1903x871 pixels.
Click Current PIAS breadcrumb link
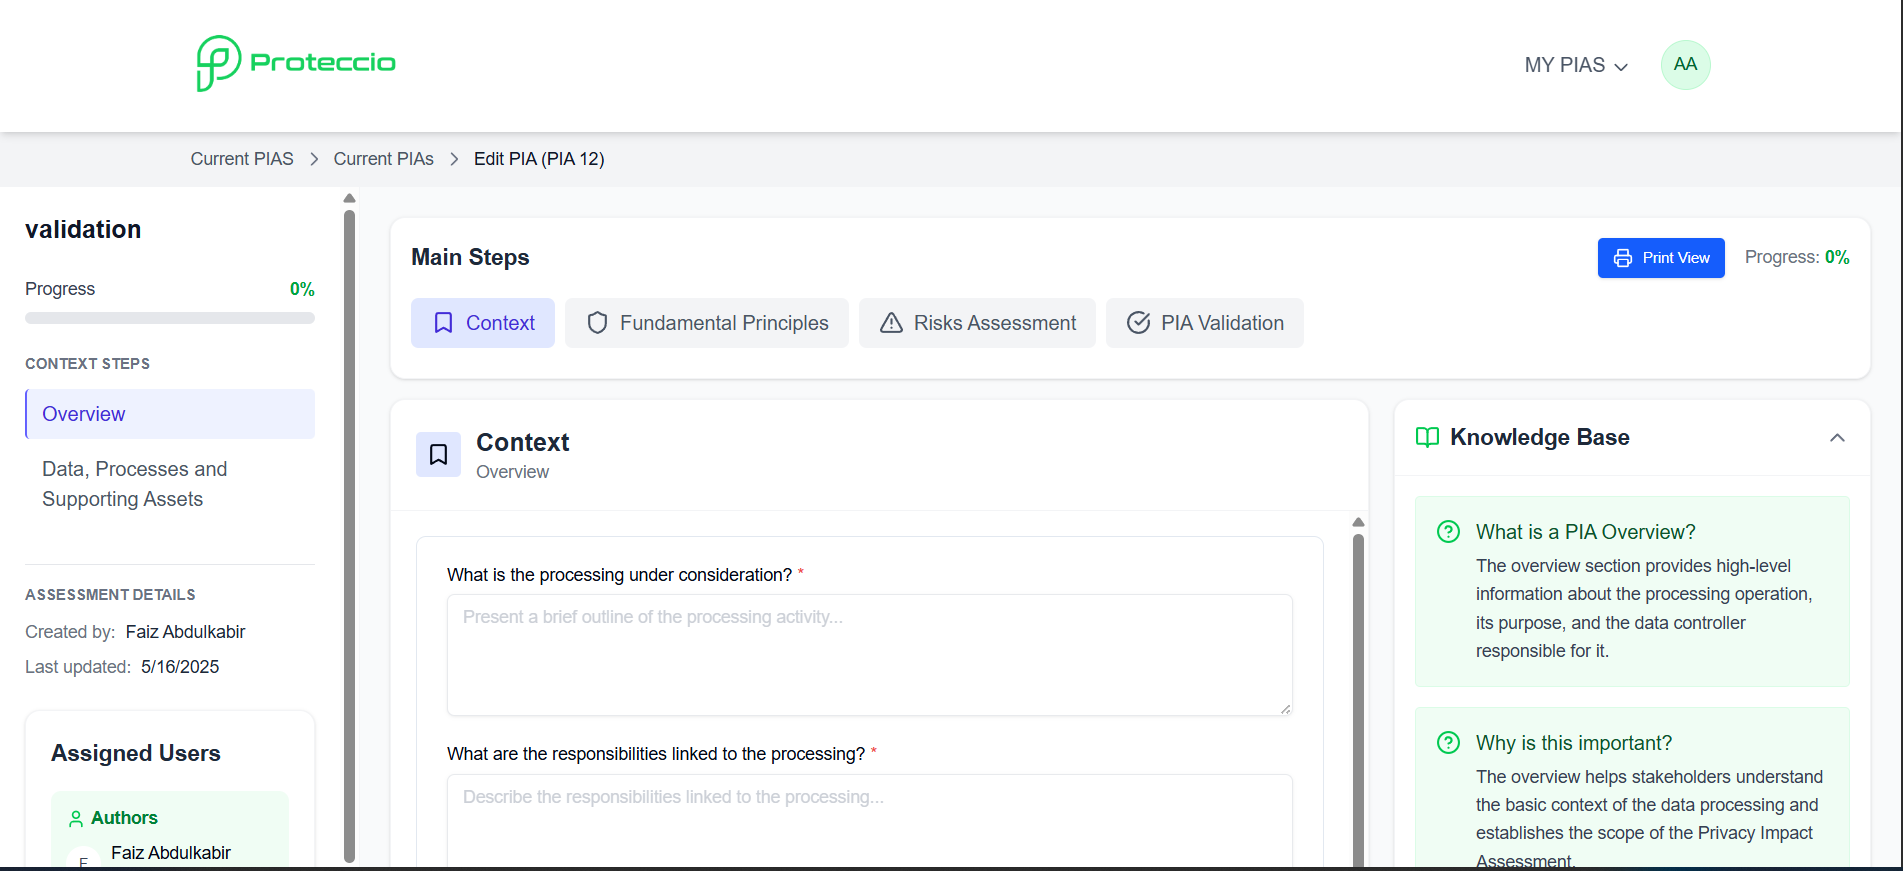pyautogui.click(x=242, y=159)
